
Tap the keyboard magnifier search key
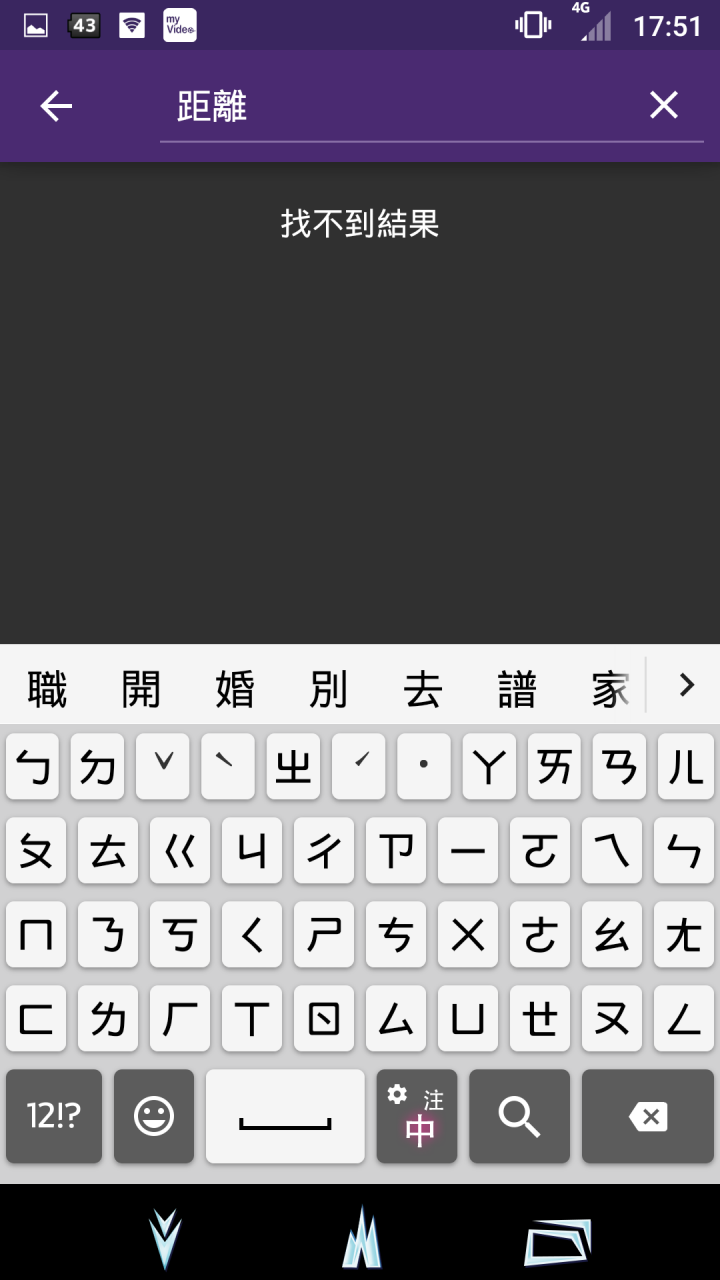[519, 1116]
